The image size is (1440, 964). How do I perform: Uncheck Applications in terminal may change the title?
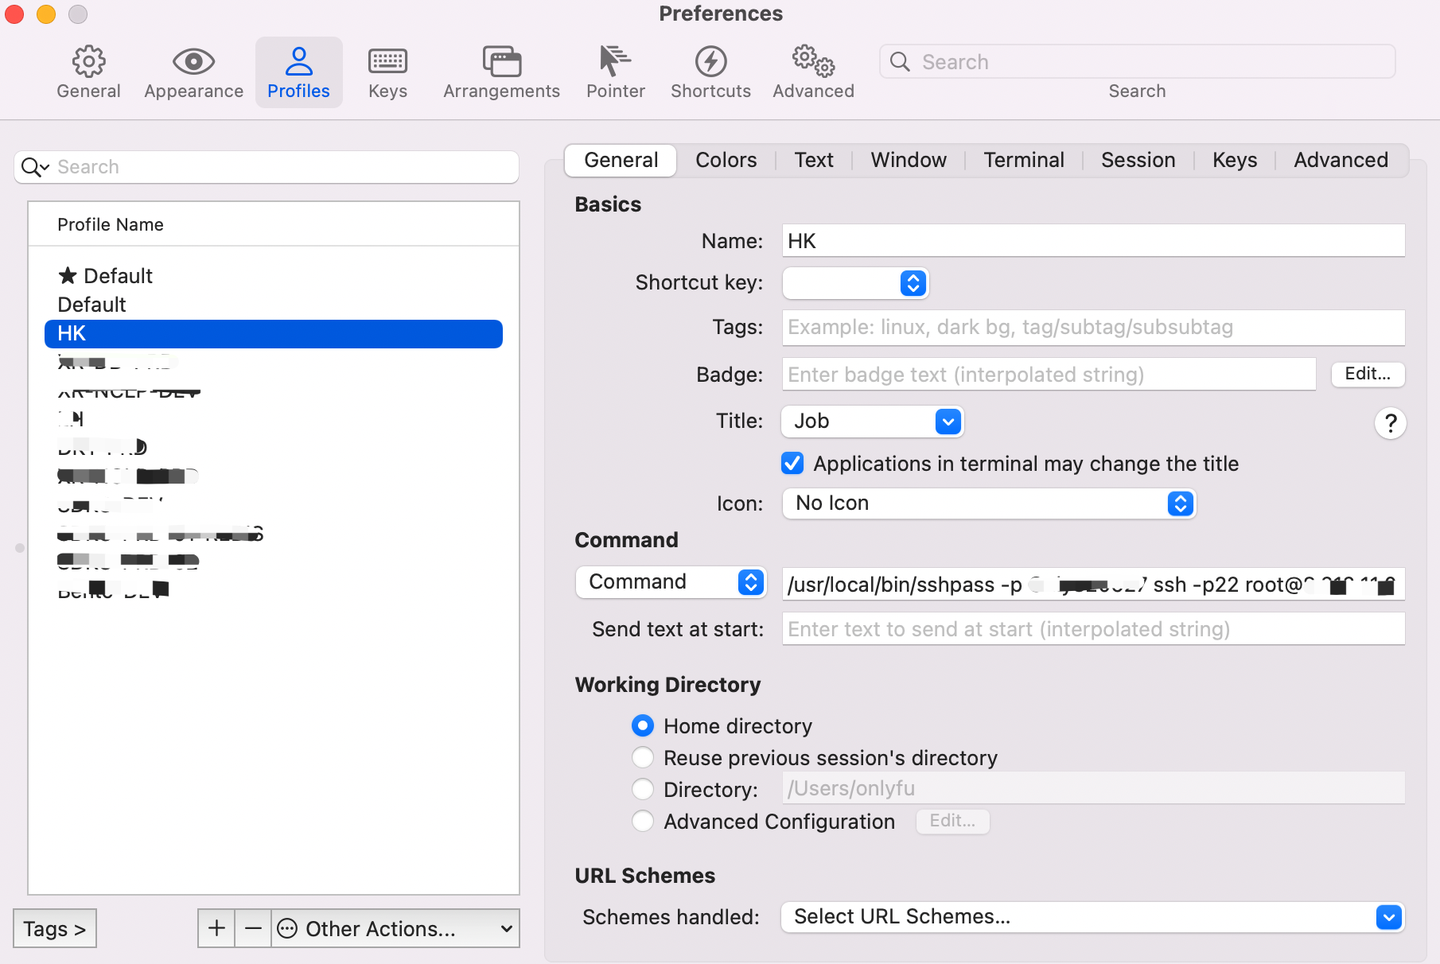coord(792,463)
